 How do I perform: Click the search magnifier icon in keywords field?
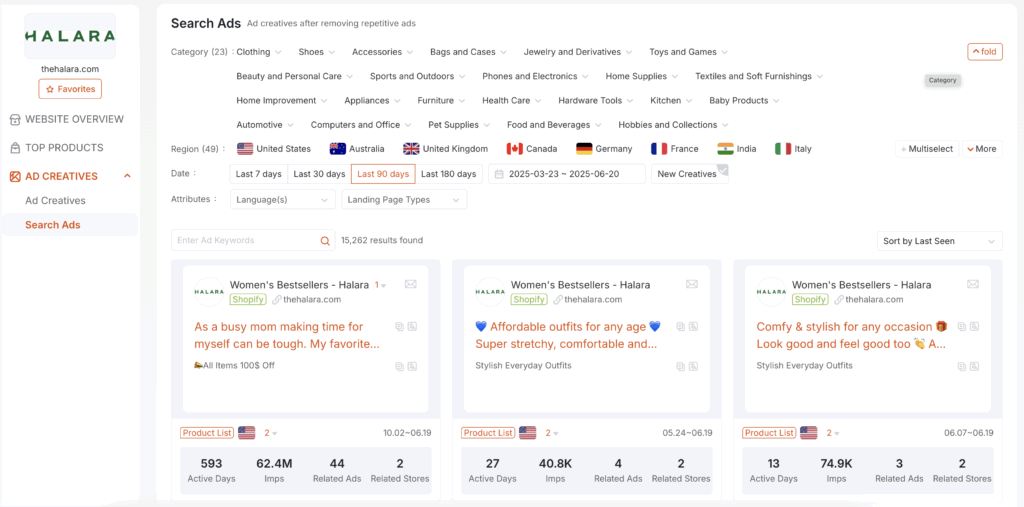(325, 241)
